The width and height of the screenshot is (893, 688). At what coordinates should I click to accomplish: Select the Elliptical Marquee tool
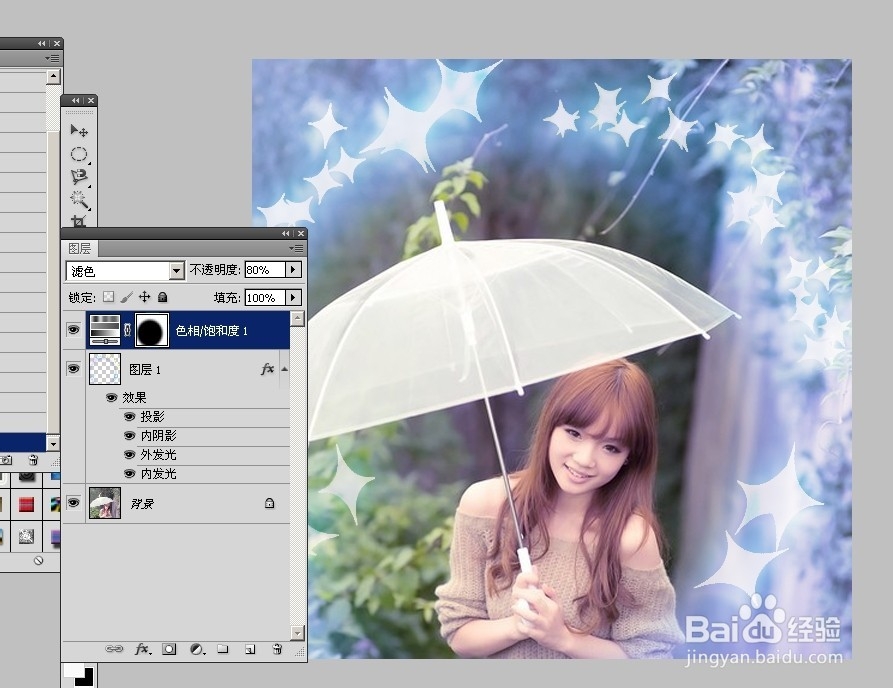click(79, 154)
